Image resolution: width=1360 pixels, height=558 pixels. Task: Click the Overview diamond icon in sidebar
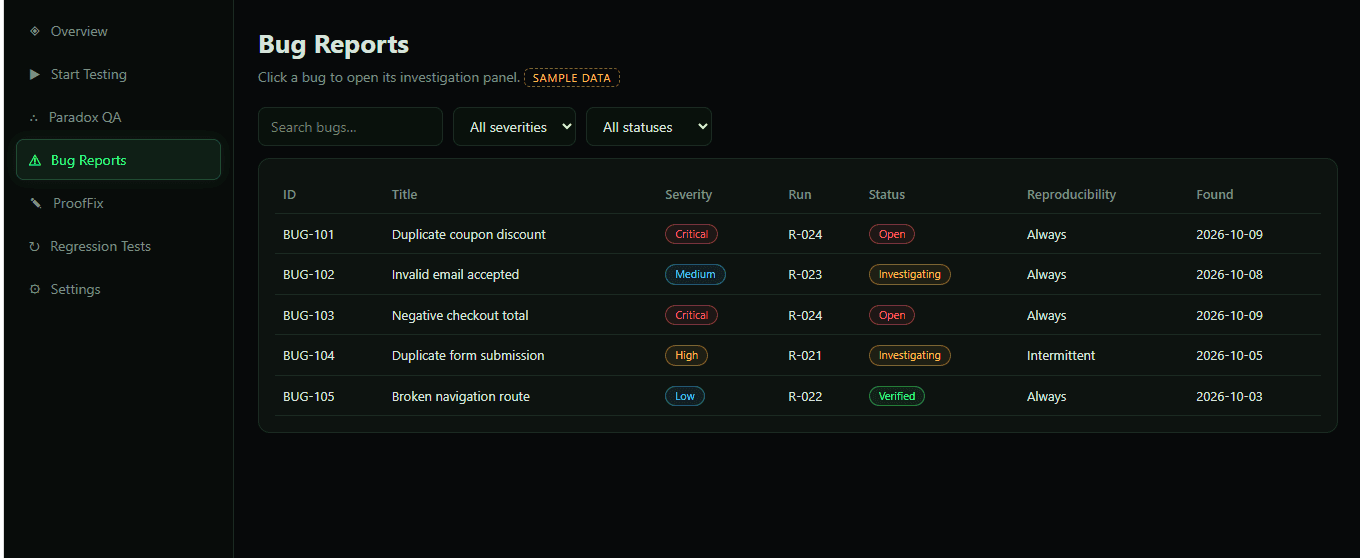coord(35,31)
